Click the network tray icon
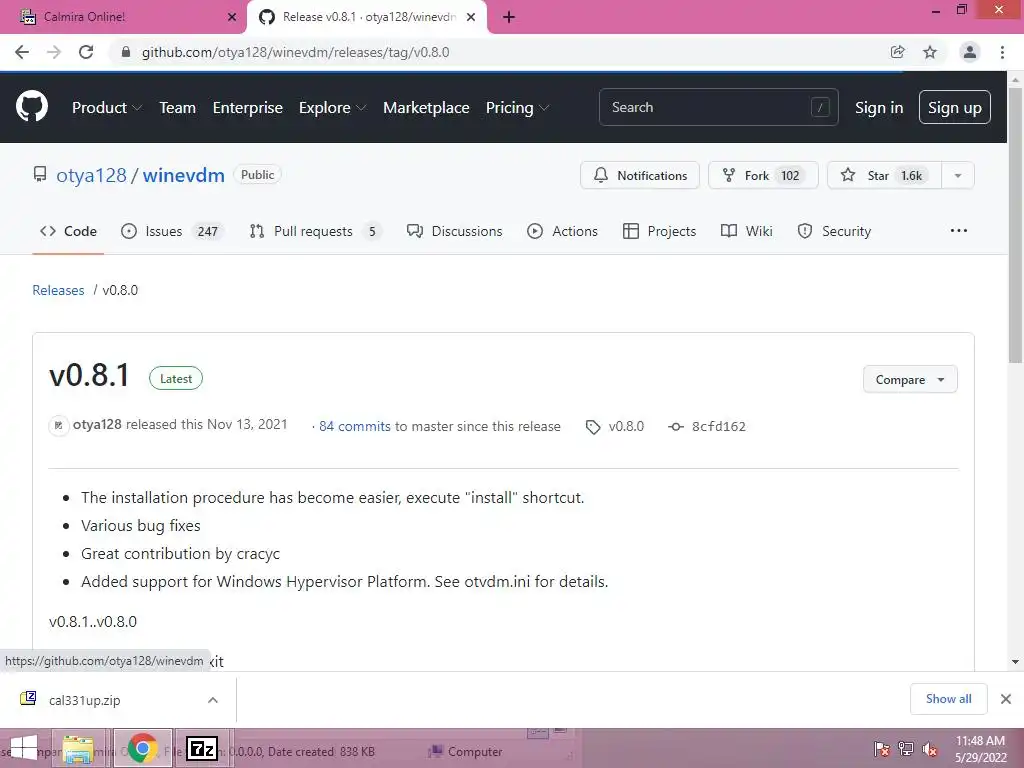Image resolution: width=1024 pixels, height=768 pixels. click(906, 749)
